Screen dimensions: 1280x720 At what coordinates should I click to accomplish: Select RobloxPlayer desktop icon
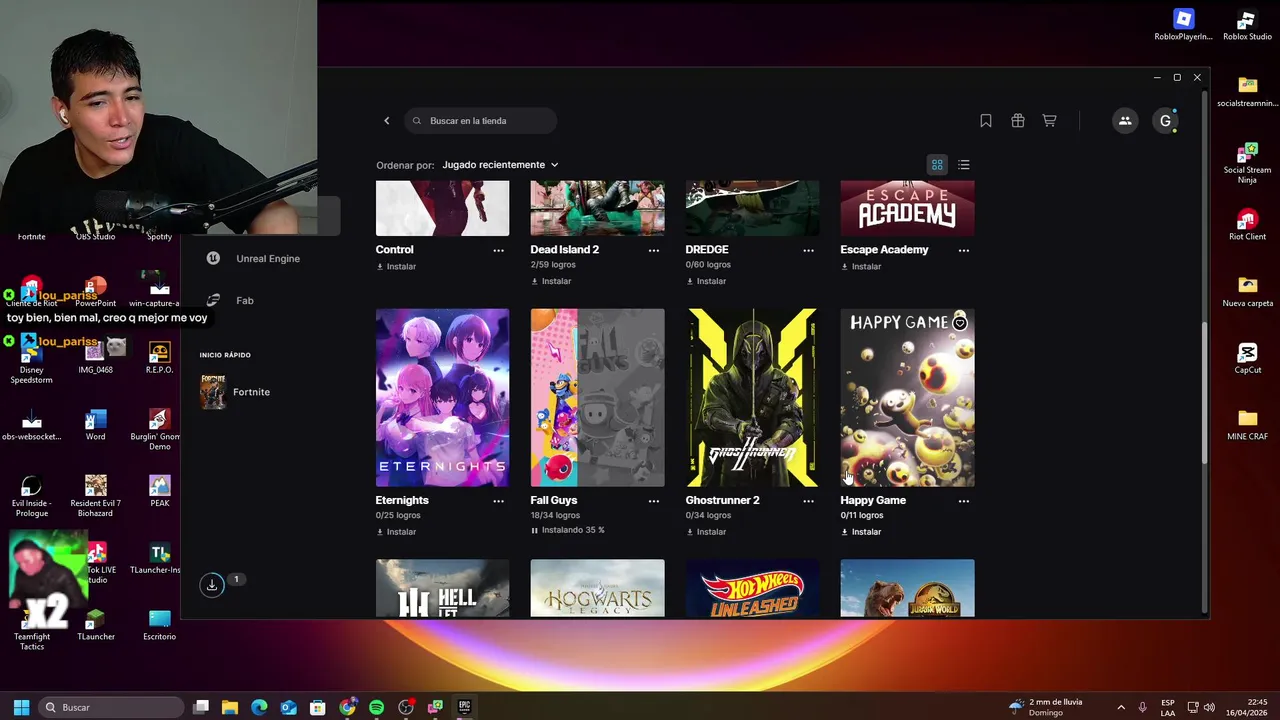pos(1183,26)
